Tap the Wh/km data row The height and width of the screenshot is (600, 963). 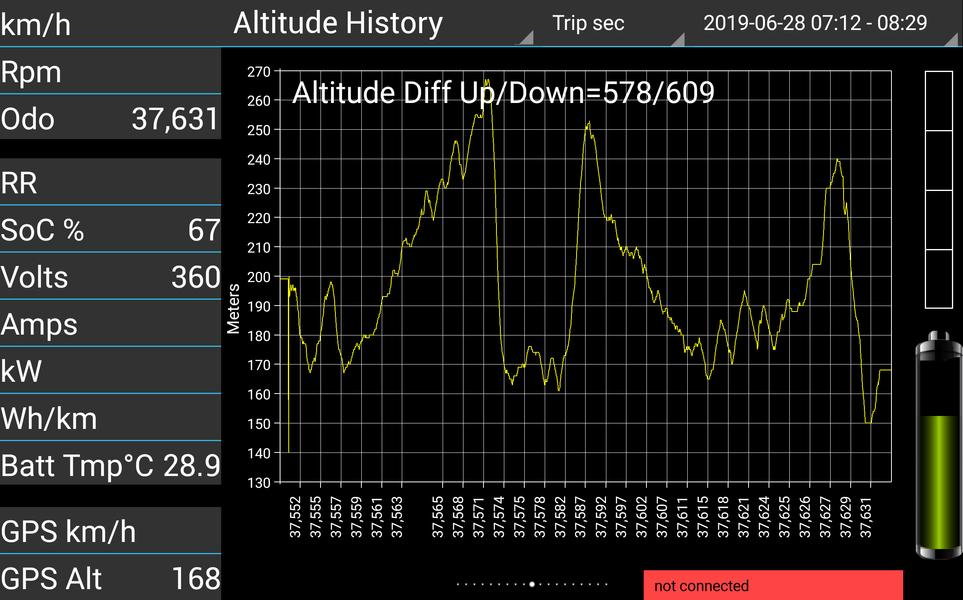point(111,418)
